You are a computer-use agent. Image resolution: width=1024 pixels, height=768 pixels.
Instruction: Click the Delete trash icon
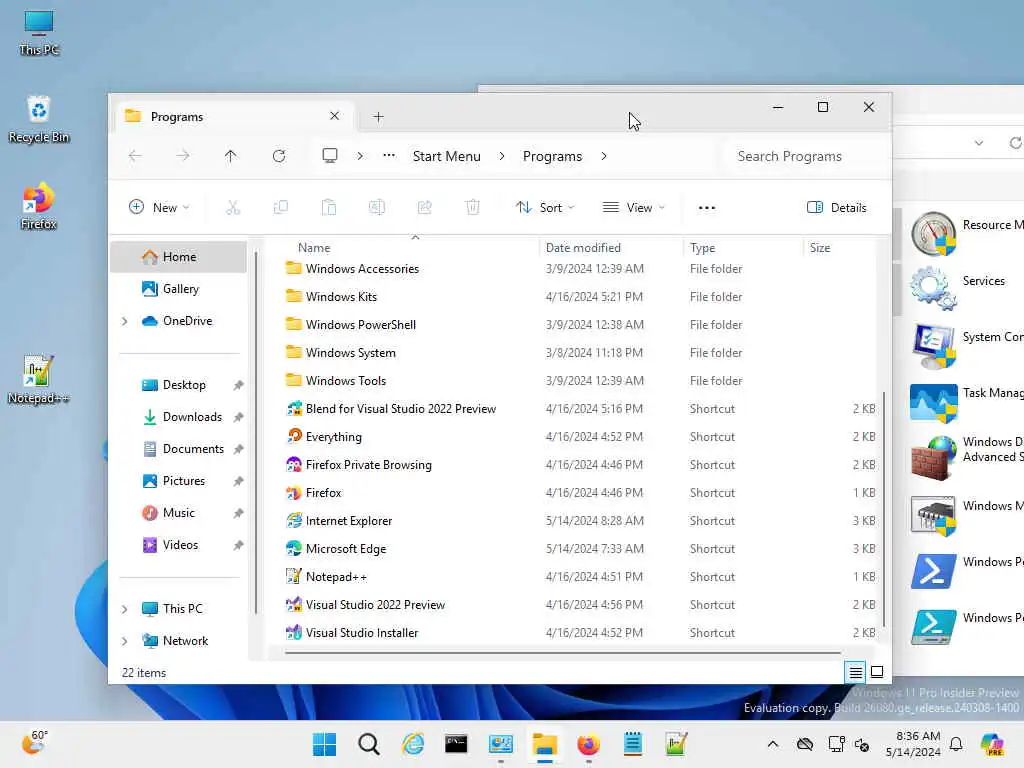point(473,208)
